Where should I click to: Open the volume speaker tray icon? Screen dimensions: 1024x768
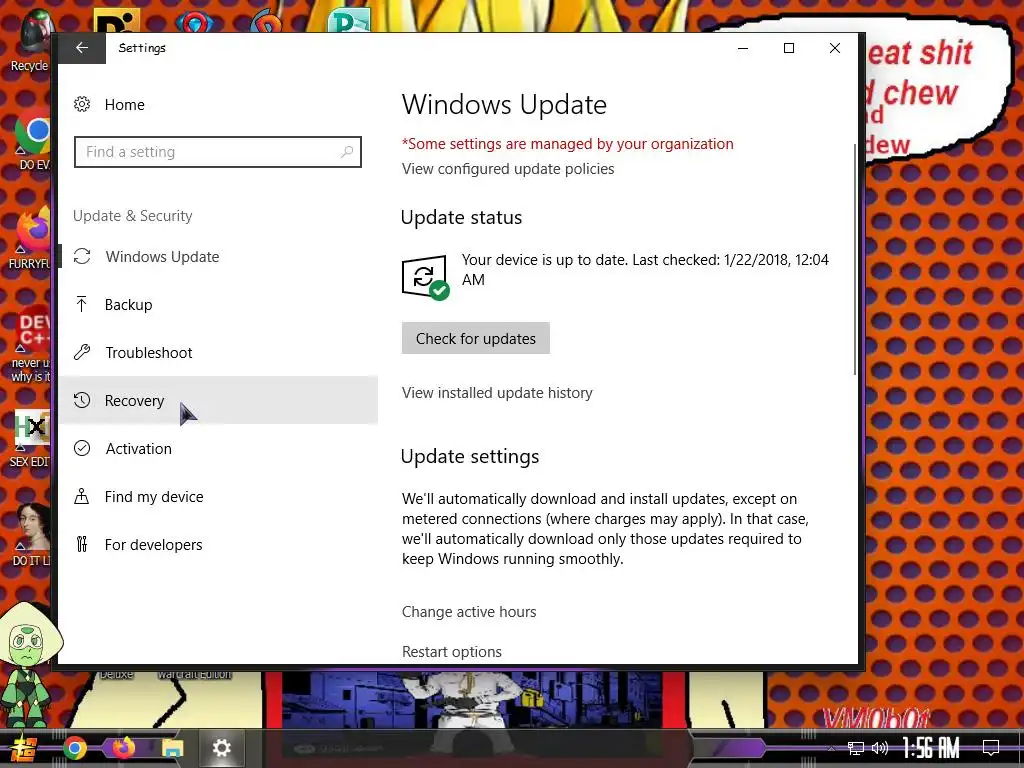(x=880, y=748)
